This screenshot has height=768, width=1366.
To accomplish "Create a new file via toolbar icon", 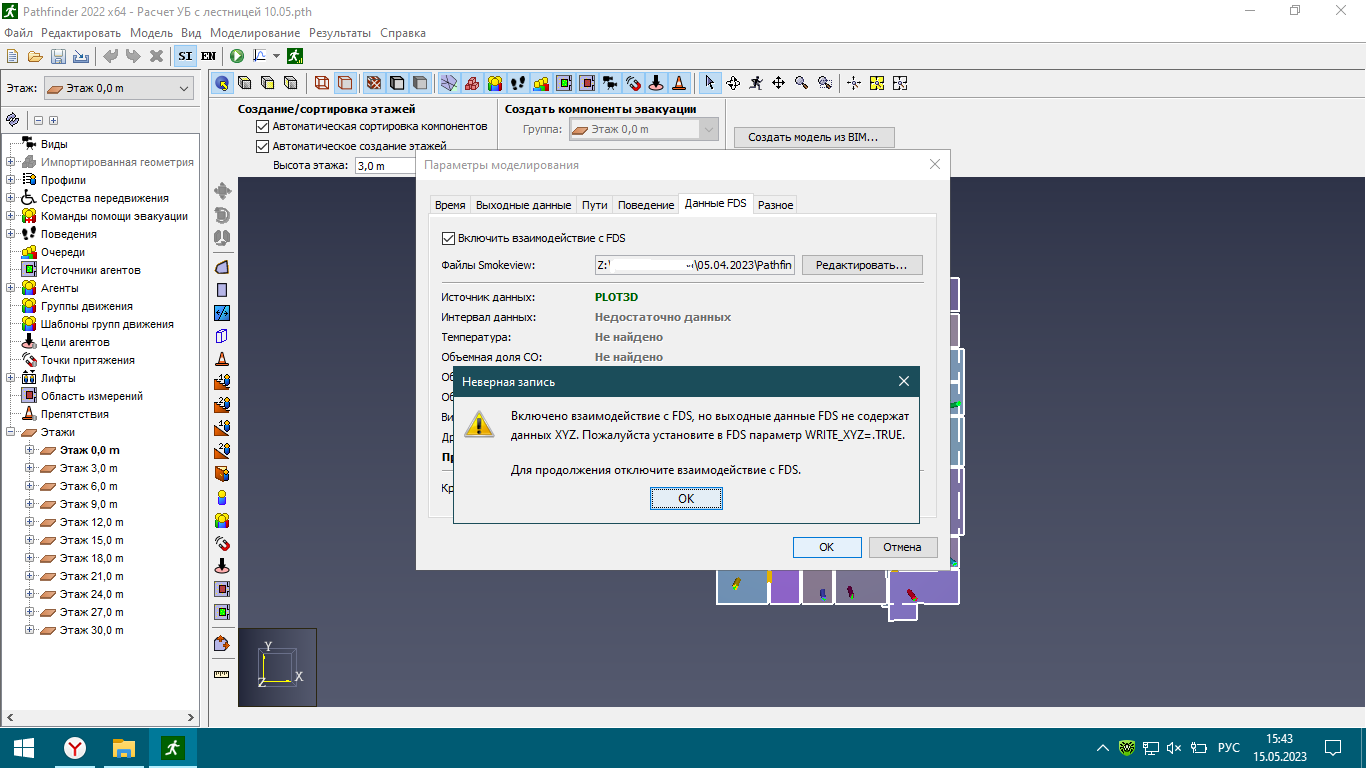I will (x=13, y=56).
